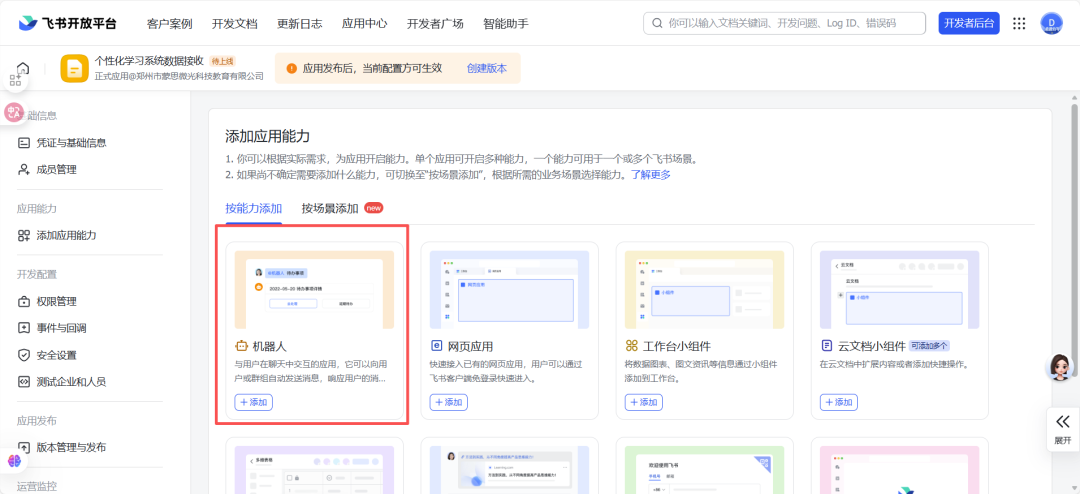Click the web app icon next to 网页应用
Screen dimensions: 1080x494
tap(436, 346)
